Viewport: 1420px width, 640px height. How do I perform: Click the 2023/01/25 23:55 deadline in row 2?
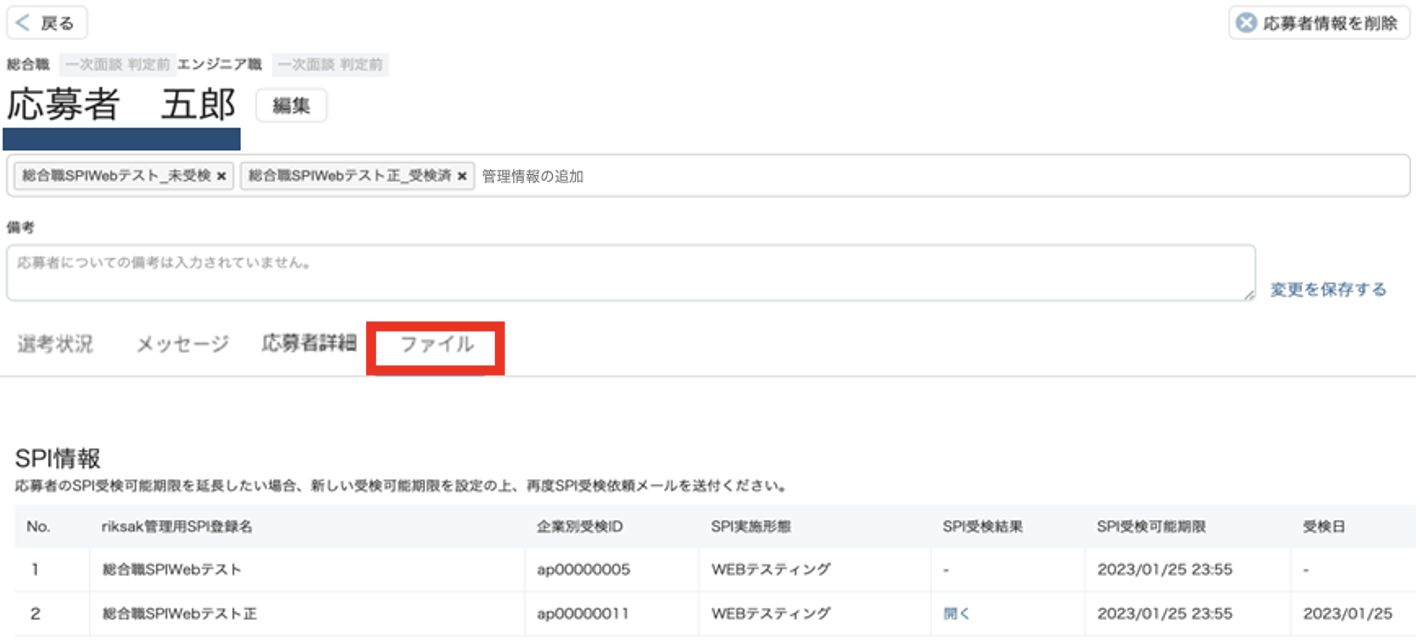[x=1164, y=614]
